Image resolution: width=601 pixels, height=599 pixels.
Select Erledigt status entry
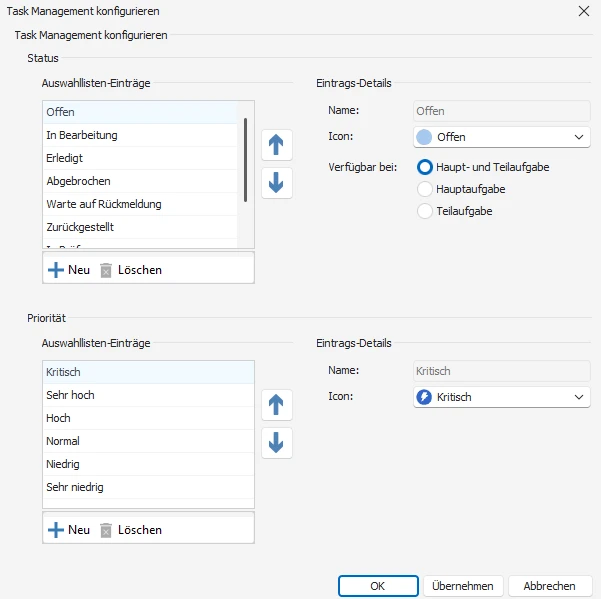pyautogui.click(x=140, y=158)
